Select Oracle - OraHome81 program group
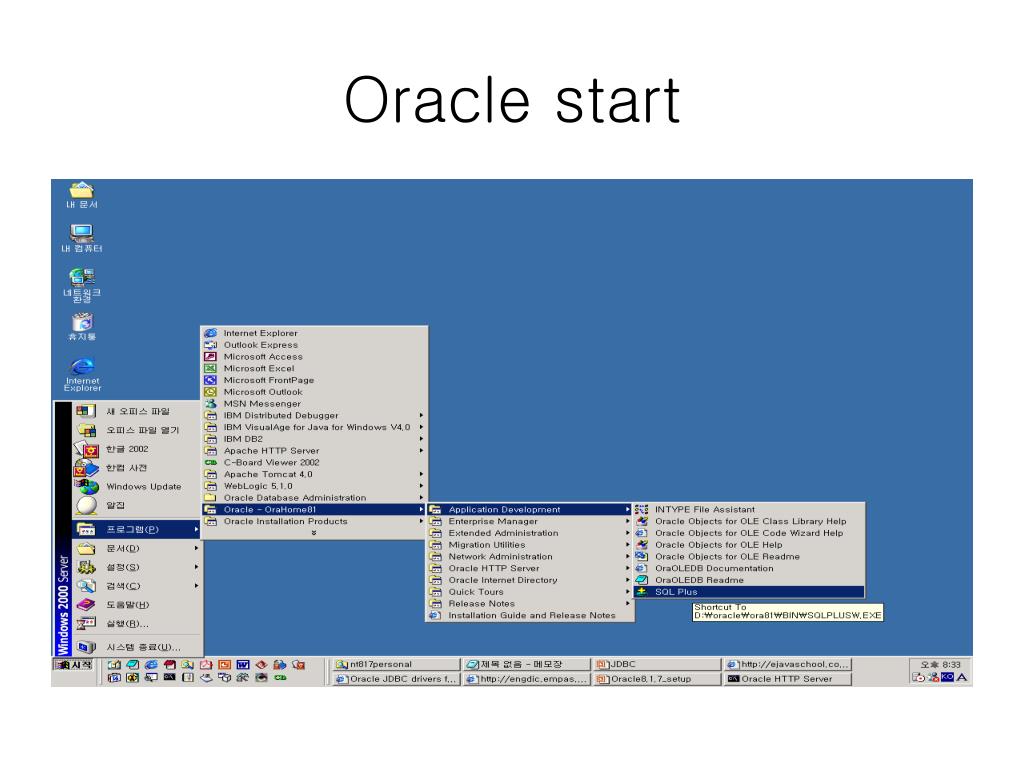 click(x=314, y=509)
